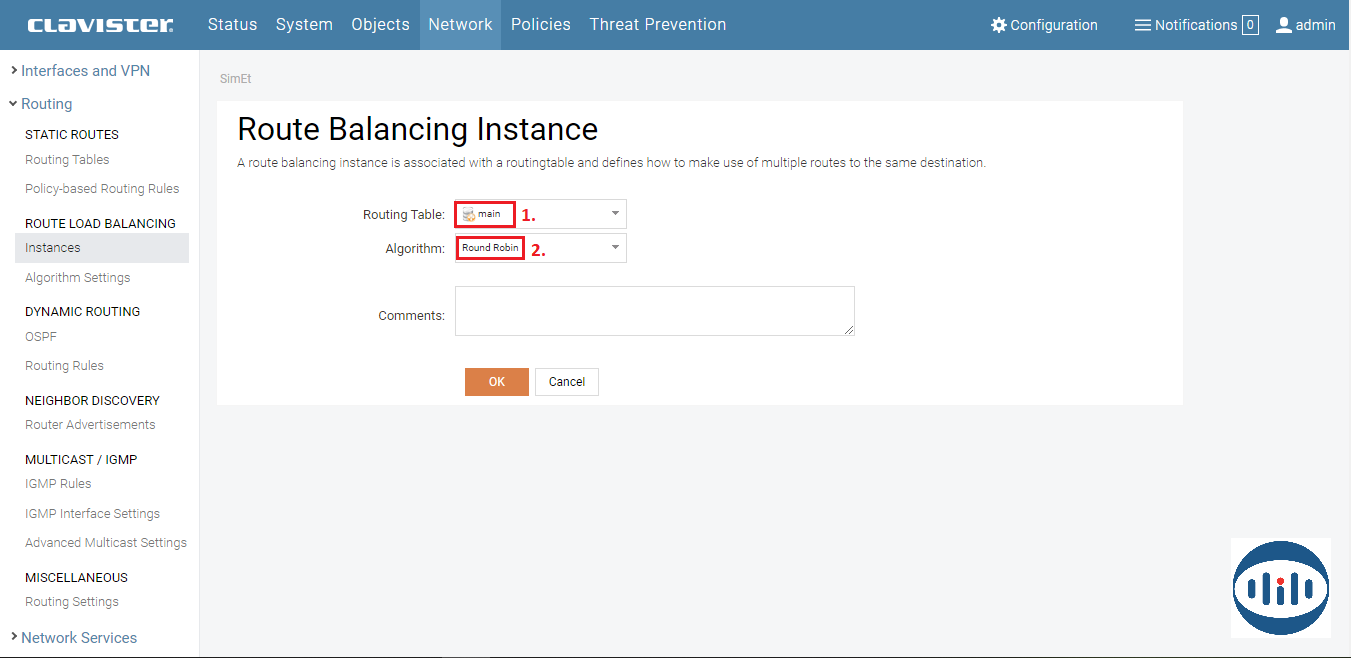
Task: Click the admin user icon
Action: tap(1284, 25)
